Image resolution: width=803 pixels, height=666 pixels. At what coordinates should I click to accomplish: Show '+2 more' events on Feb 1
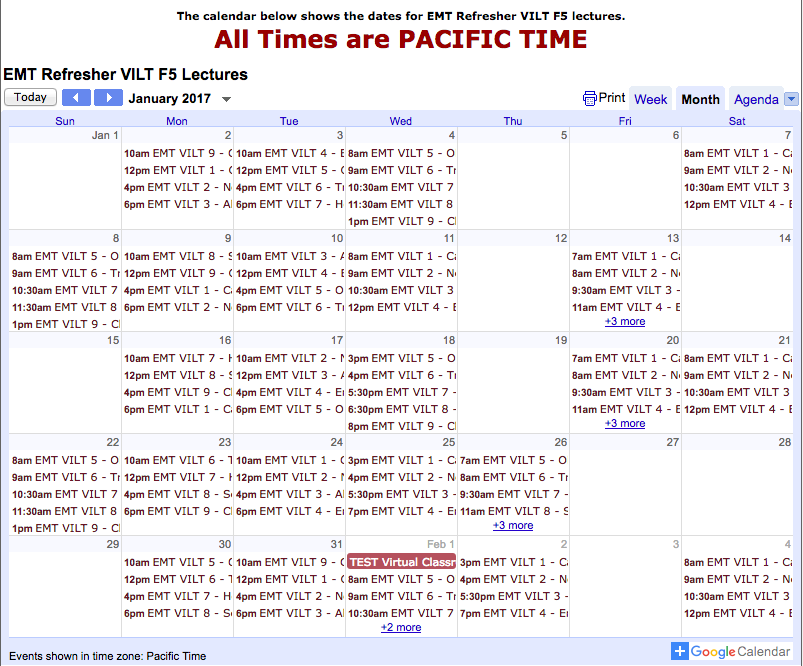pyautogui.click(x=401, y=628)
